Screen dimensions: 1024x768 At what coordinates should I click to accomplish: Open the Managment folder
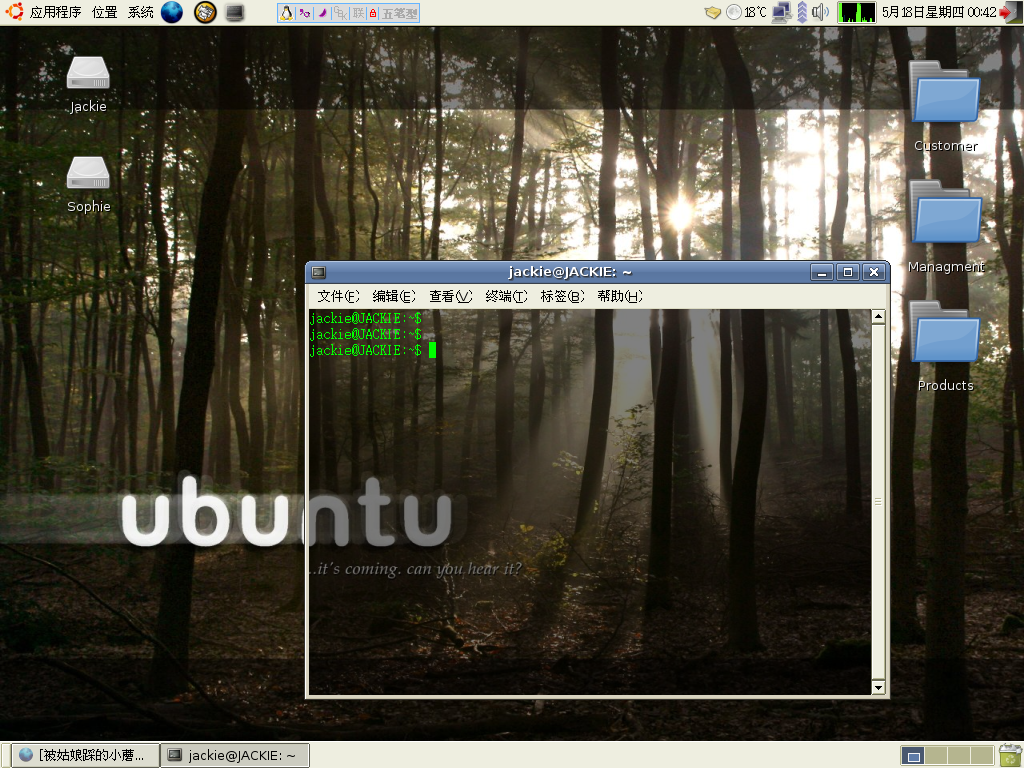click(946, 227)
